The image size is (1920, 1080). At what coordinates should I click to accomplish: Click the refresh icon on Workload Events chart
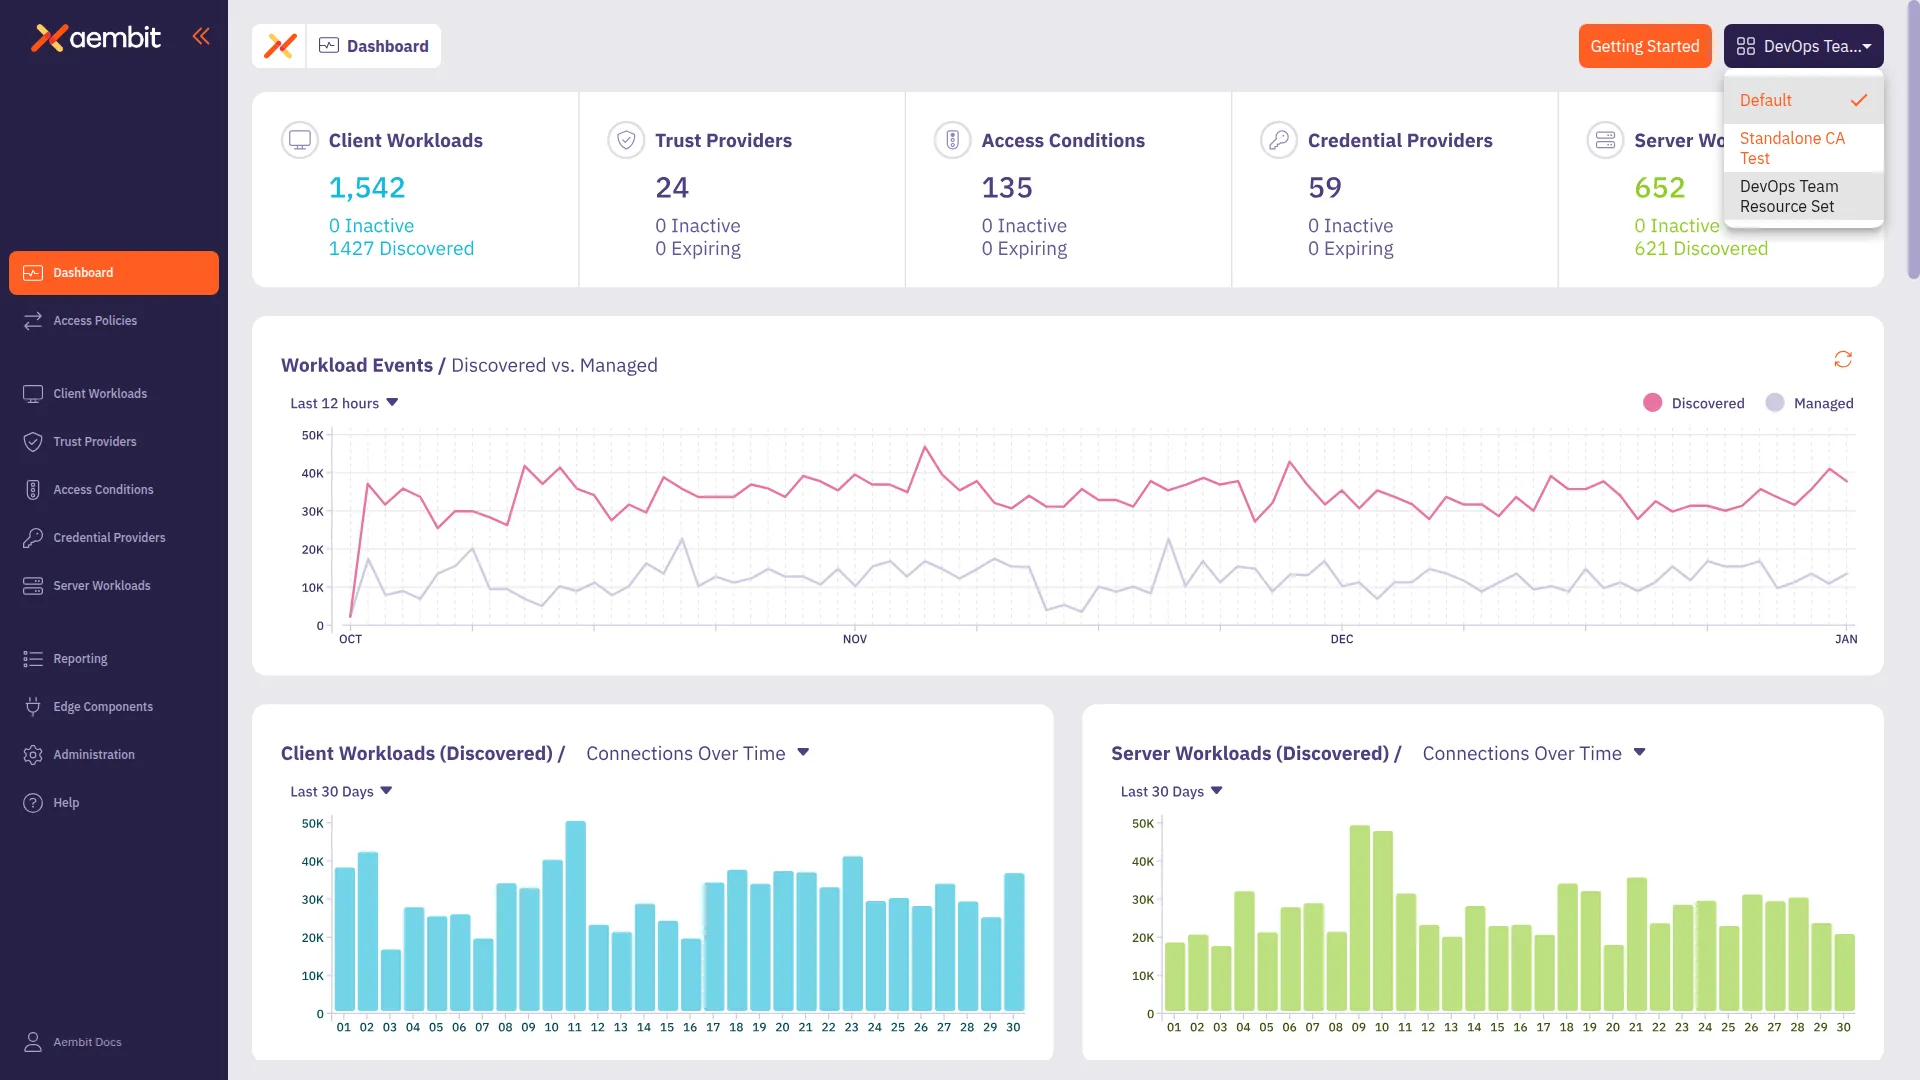point(1844,359)
